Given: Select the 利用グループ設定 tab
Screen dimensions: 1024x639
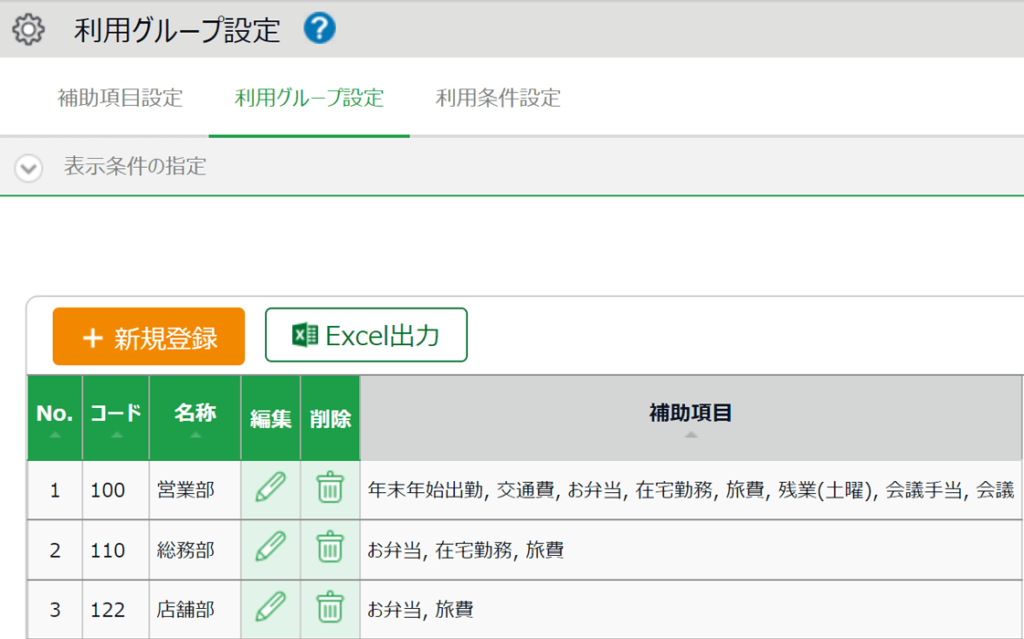Looking at the screenshot, I should (309, 98).
